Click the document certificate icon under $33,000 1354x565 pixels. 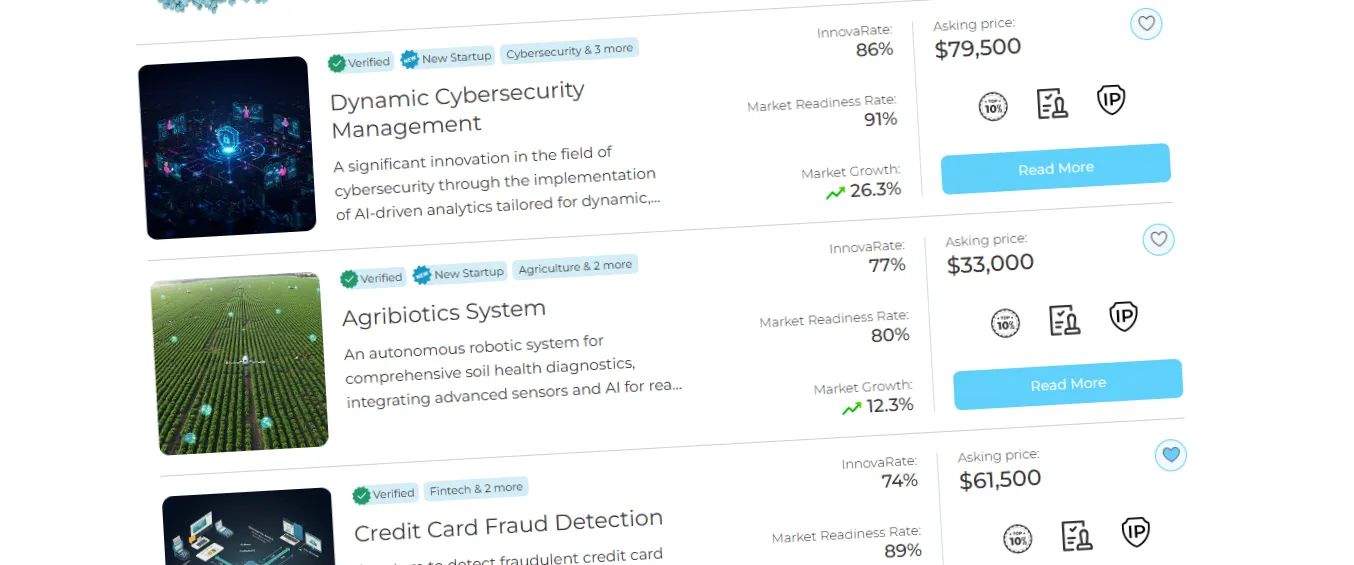point(1064,320)
